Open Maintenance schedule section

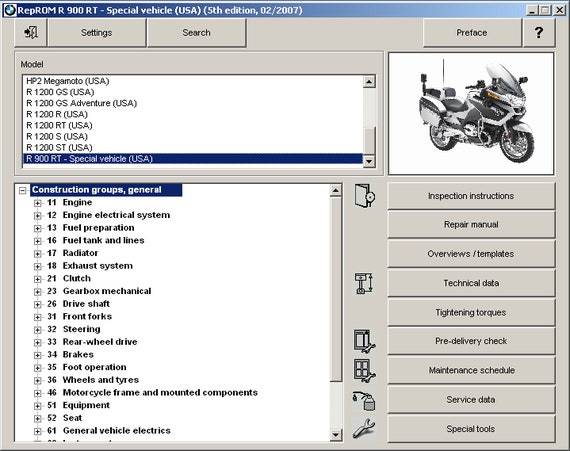click(x=471, y=370)
